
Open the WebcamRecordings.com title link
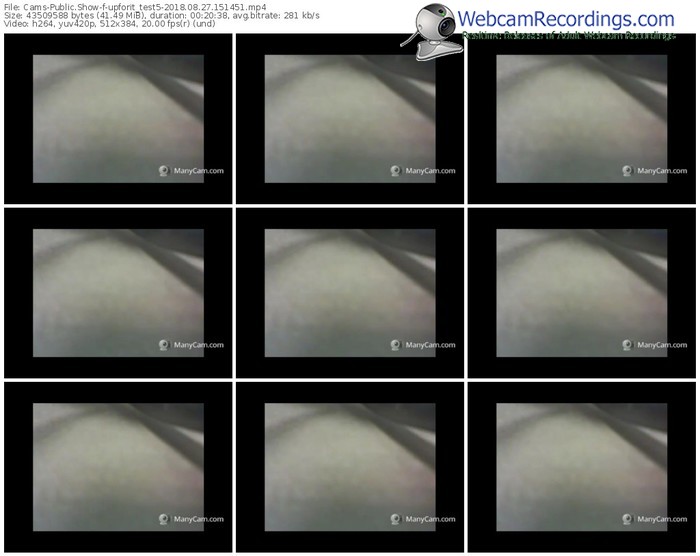[x=566, y=19]
